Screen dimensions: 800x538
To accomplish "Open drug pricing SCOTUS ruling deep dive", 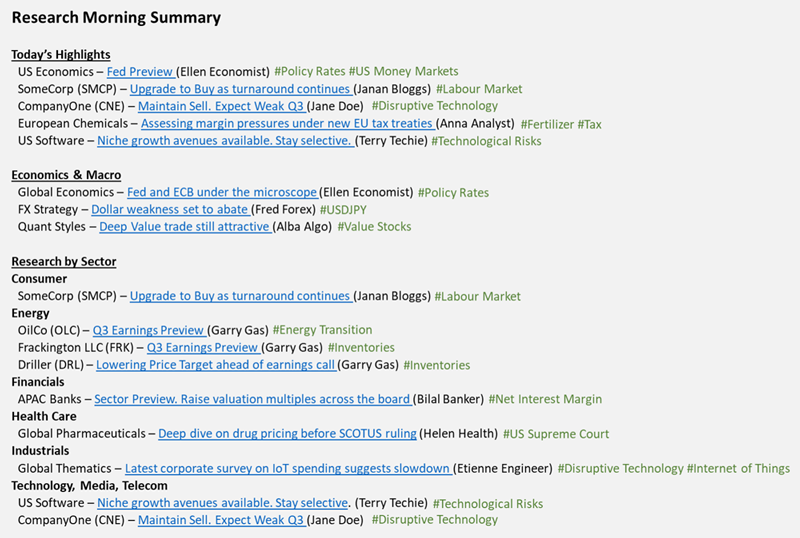I will point(287,434).
